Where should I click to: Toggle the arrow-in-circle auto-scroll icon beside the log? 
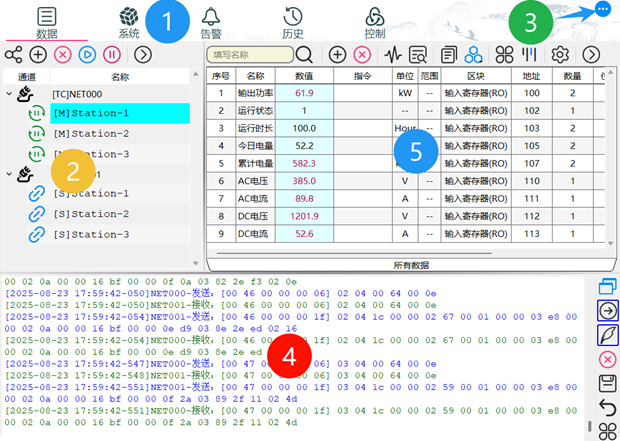tap(607, 311)
